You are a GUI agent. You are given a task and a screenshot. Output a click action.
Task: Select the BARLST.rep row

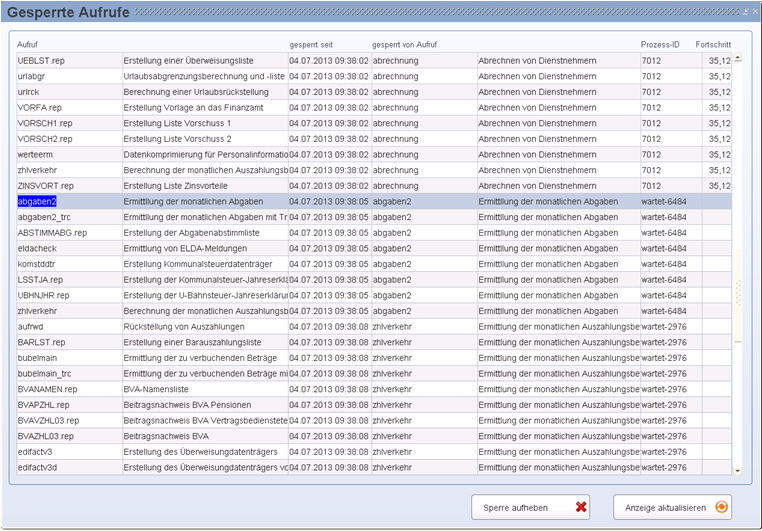[374, 342]
